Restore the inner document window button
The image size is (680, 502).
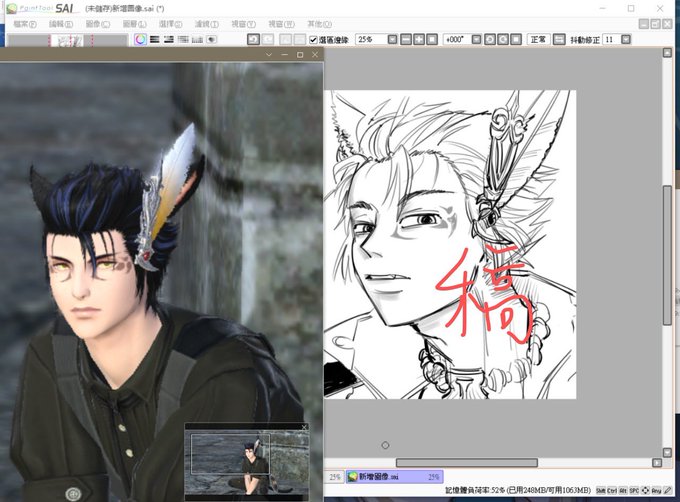coord(655,24)
